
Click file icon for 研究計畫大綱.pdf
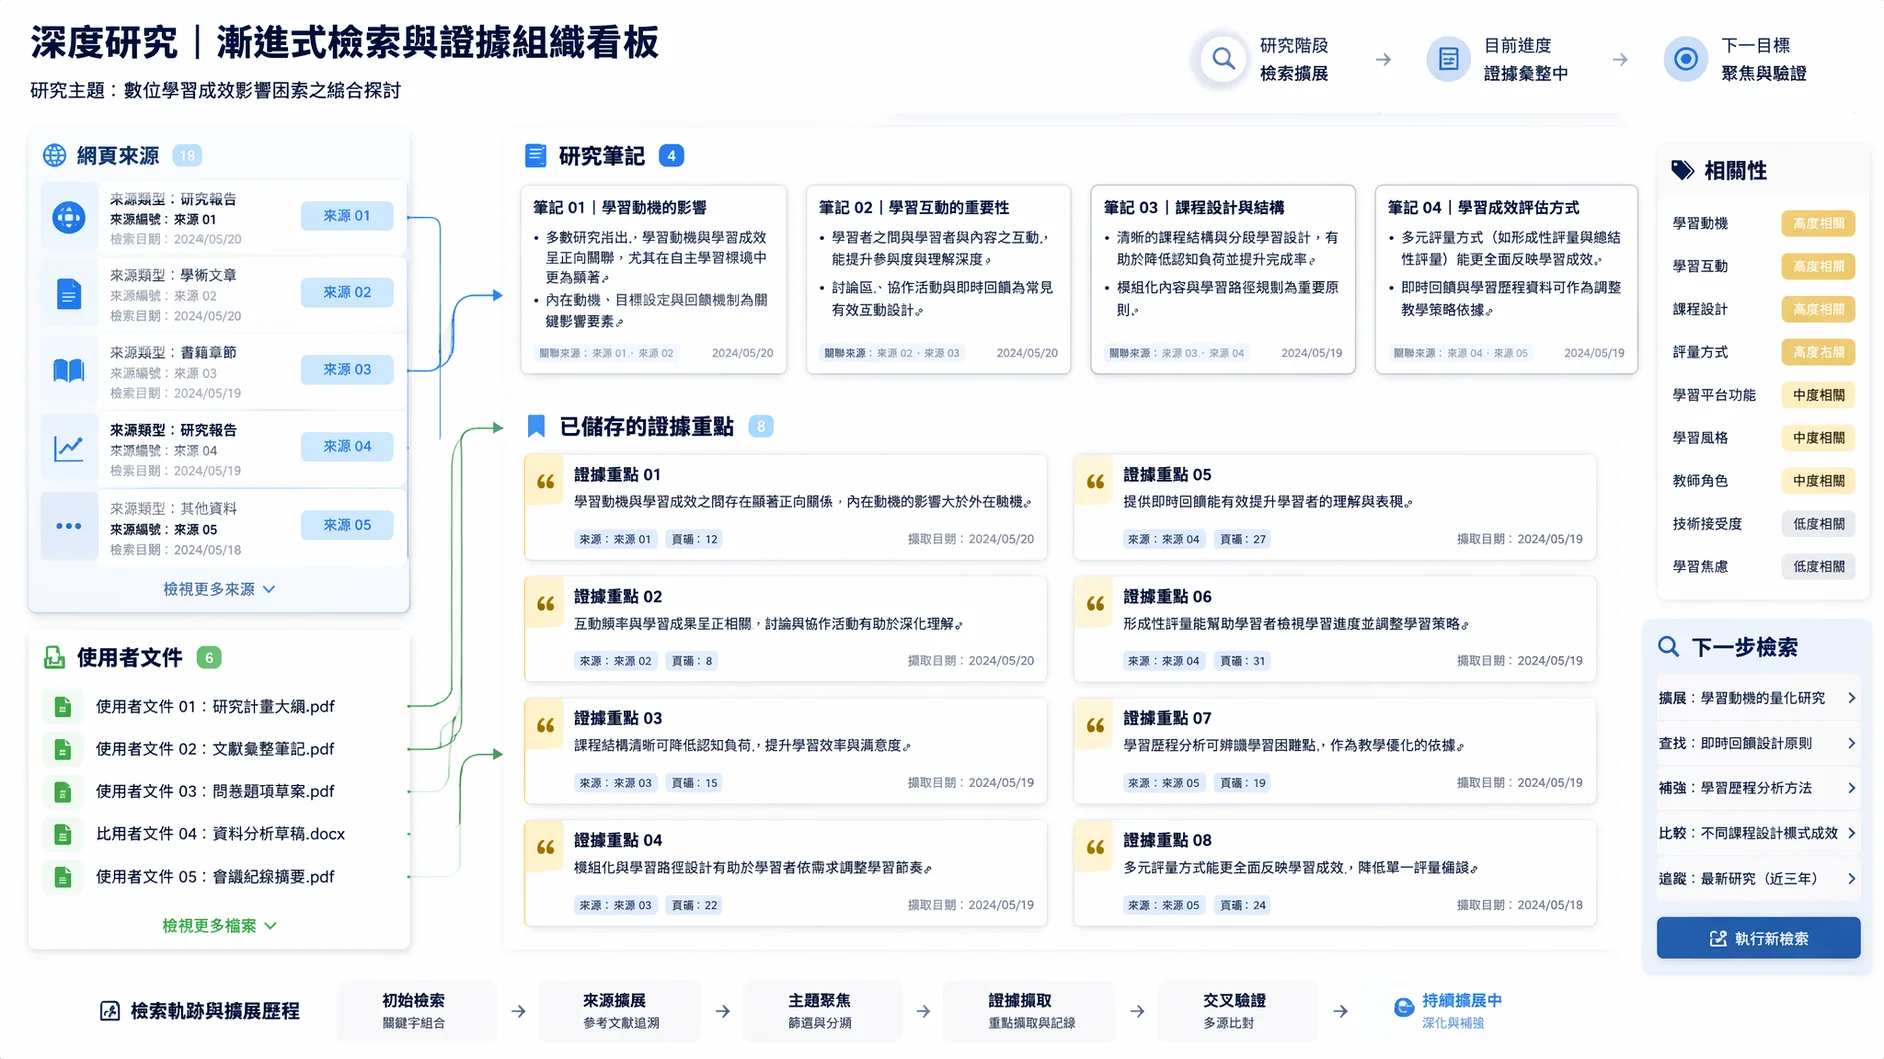coord(63,707)
